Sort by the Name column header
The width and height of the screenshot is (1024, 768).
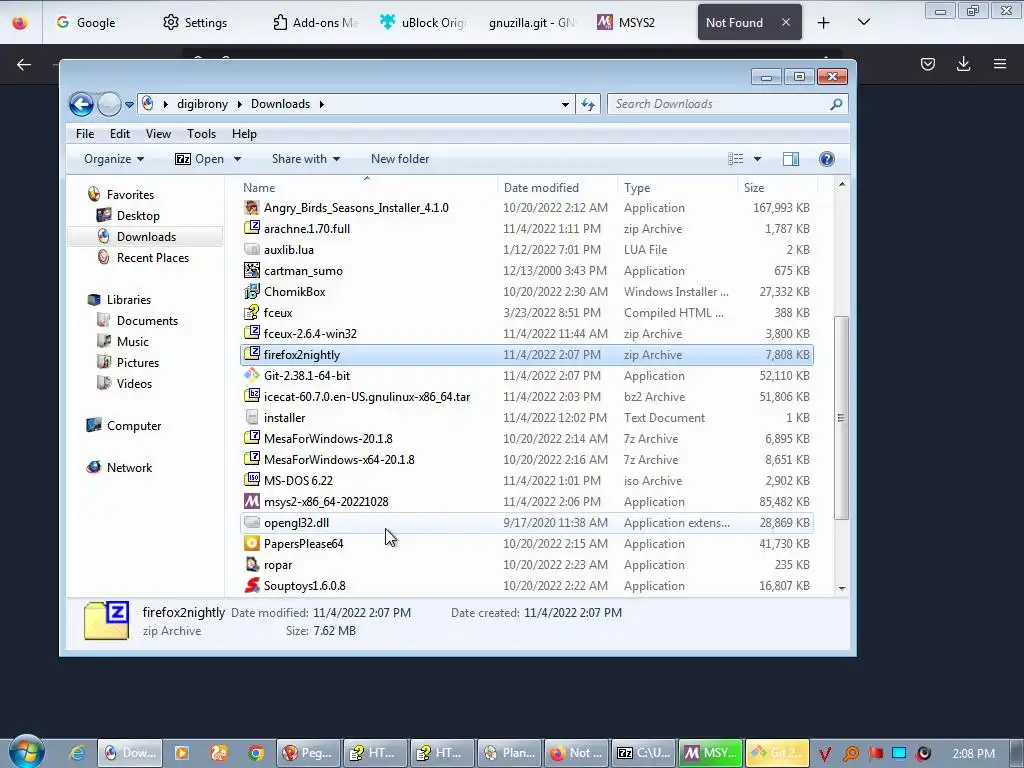368,187
